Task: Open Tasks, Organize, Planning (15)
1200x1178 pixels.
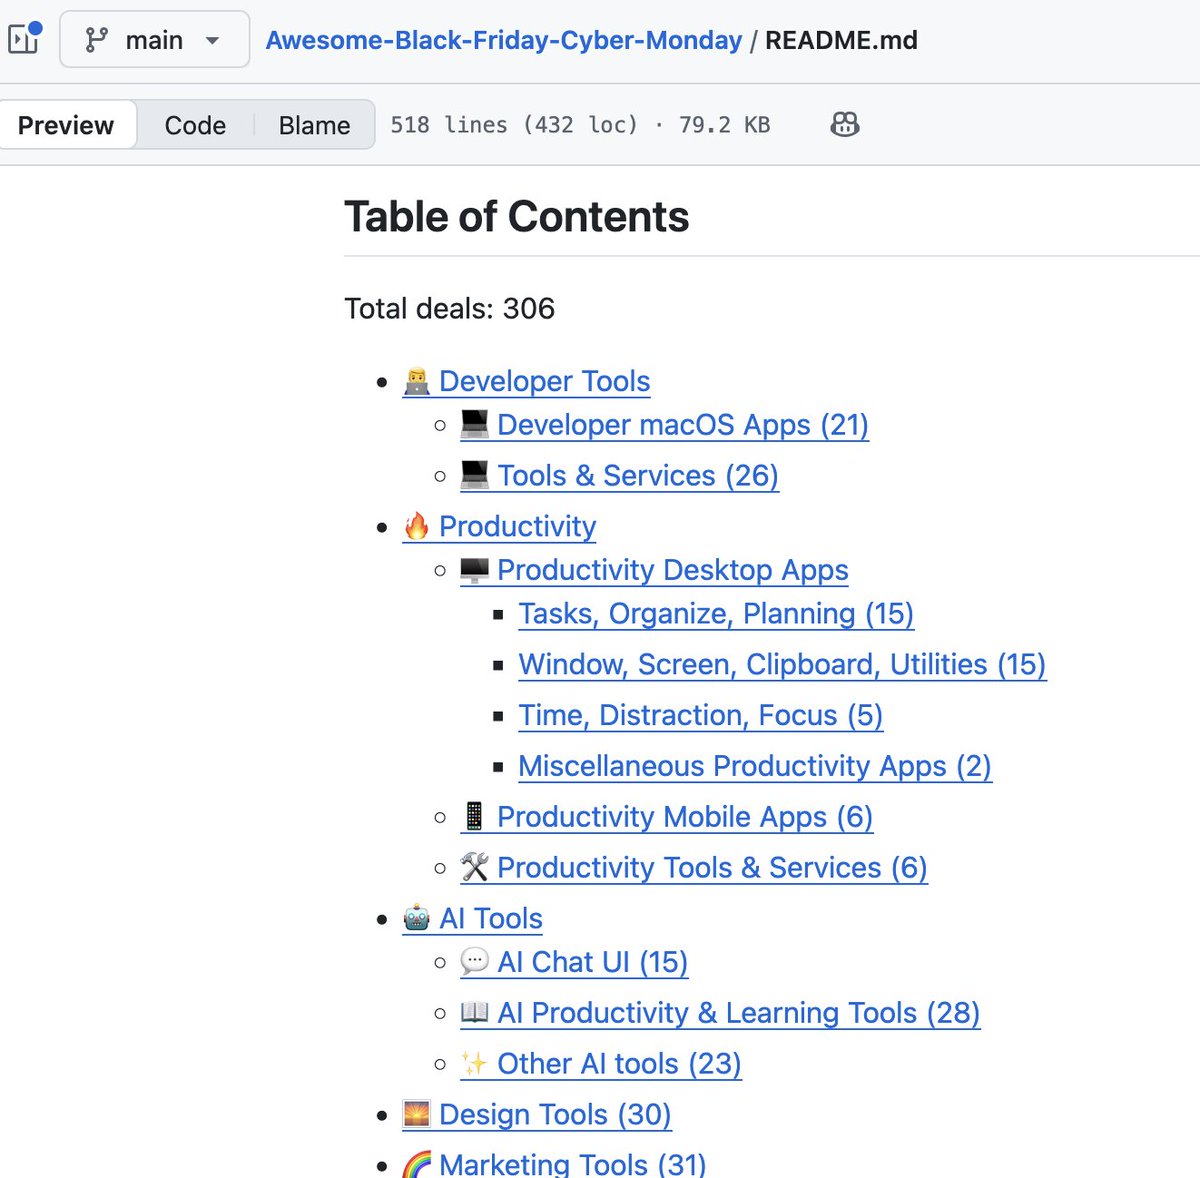Action: pyautogui.click(x=716, y=614)
